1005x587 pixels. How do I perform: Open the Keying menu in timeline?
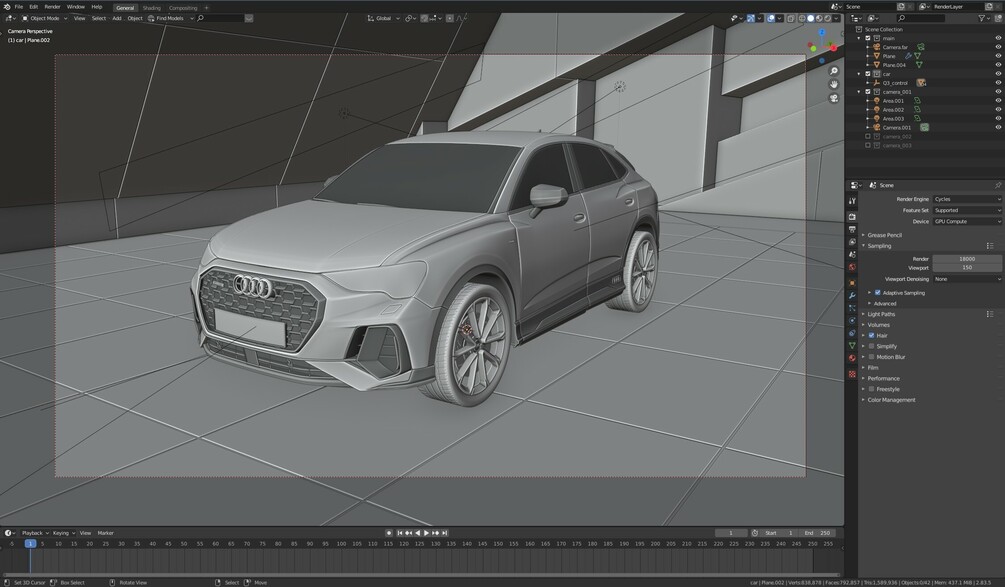point(63,533)
